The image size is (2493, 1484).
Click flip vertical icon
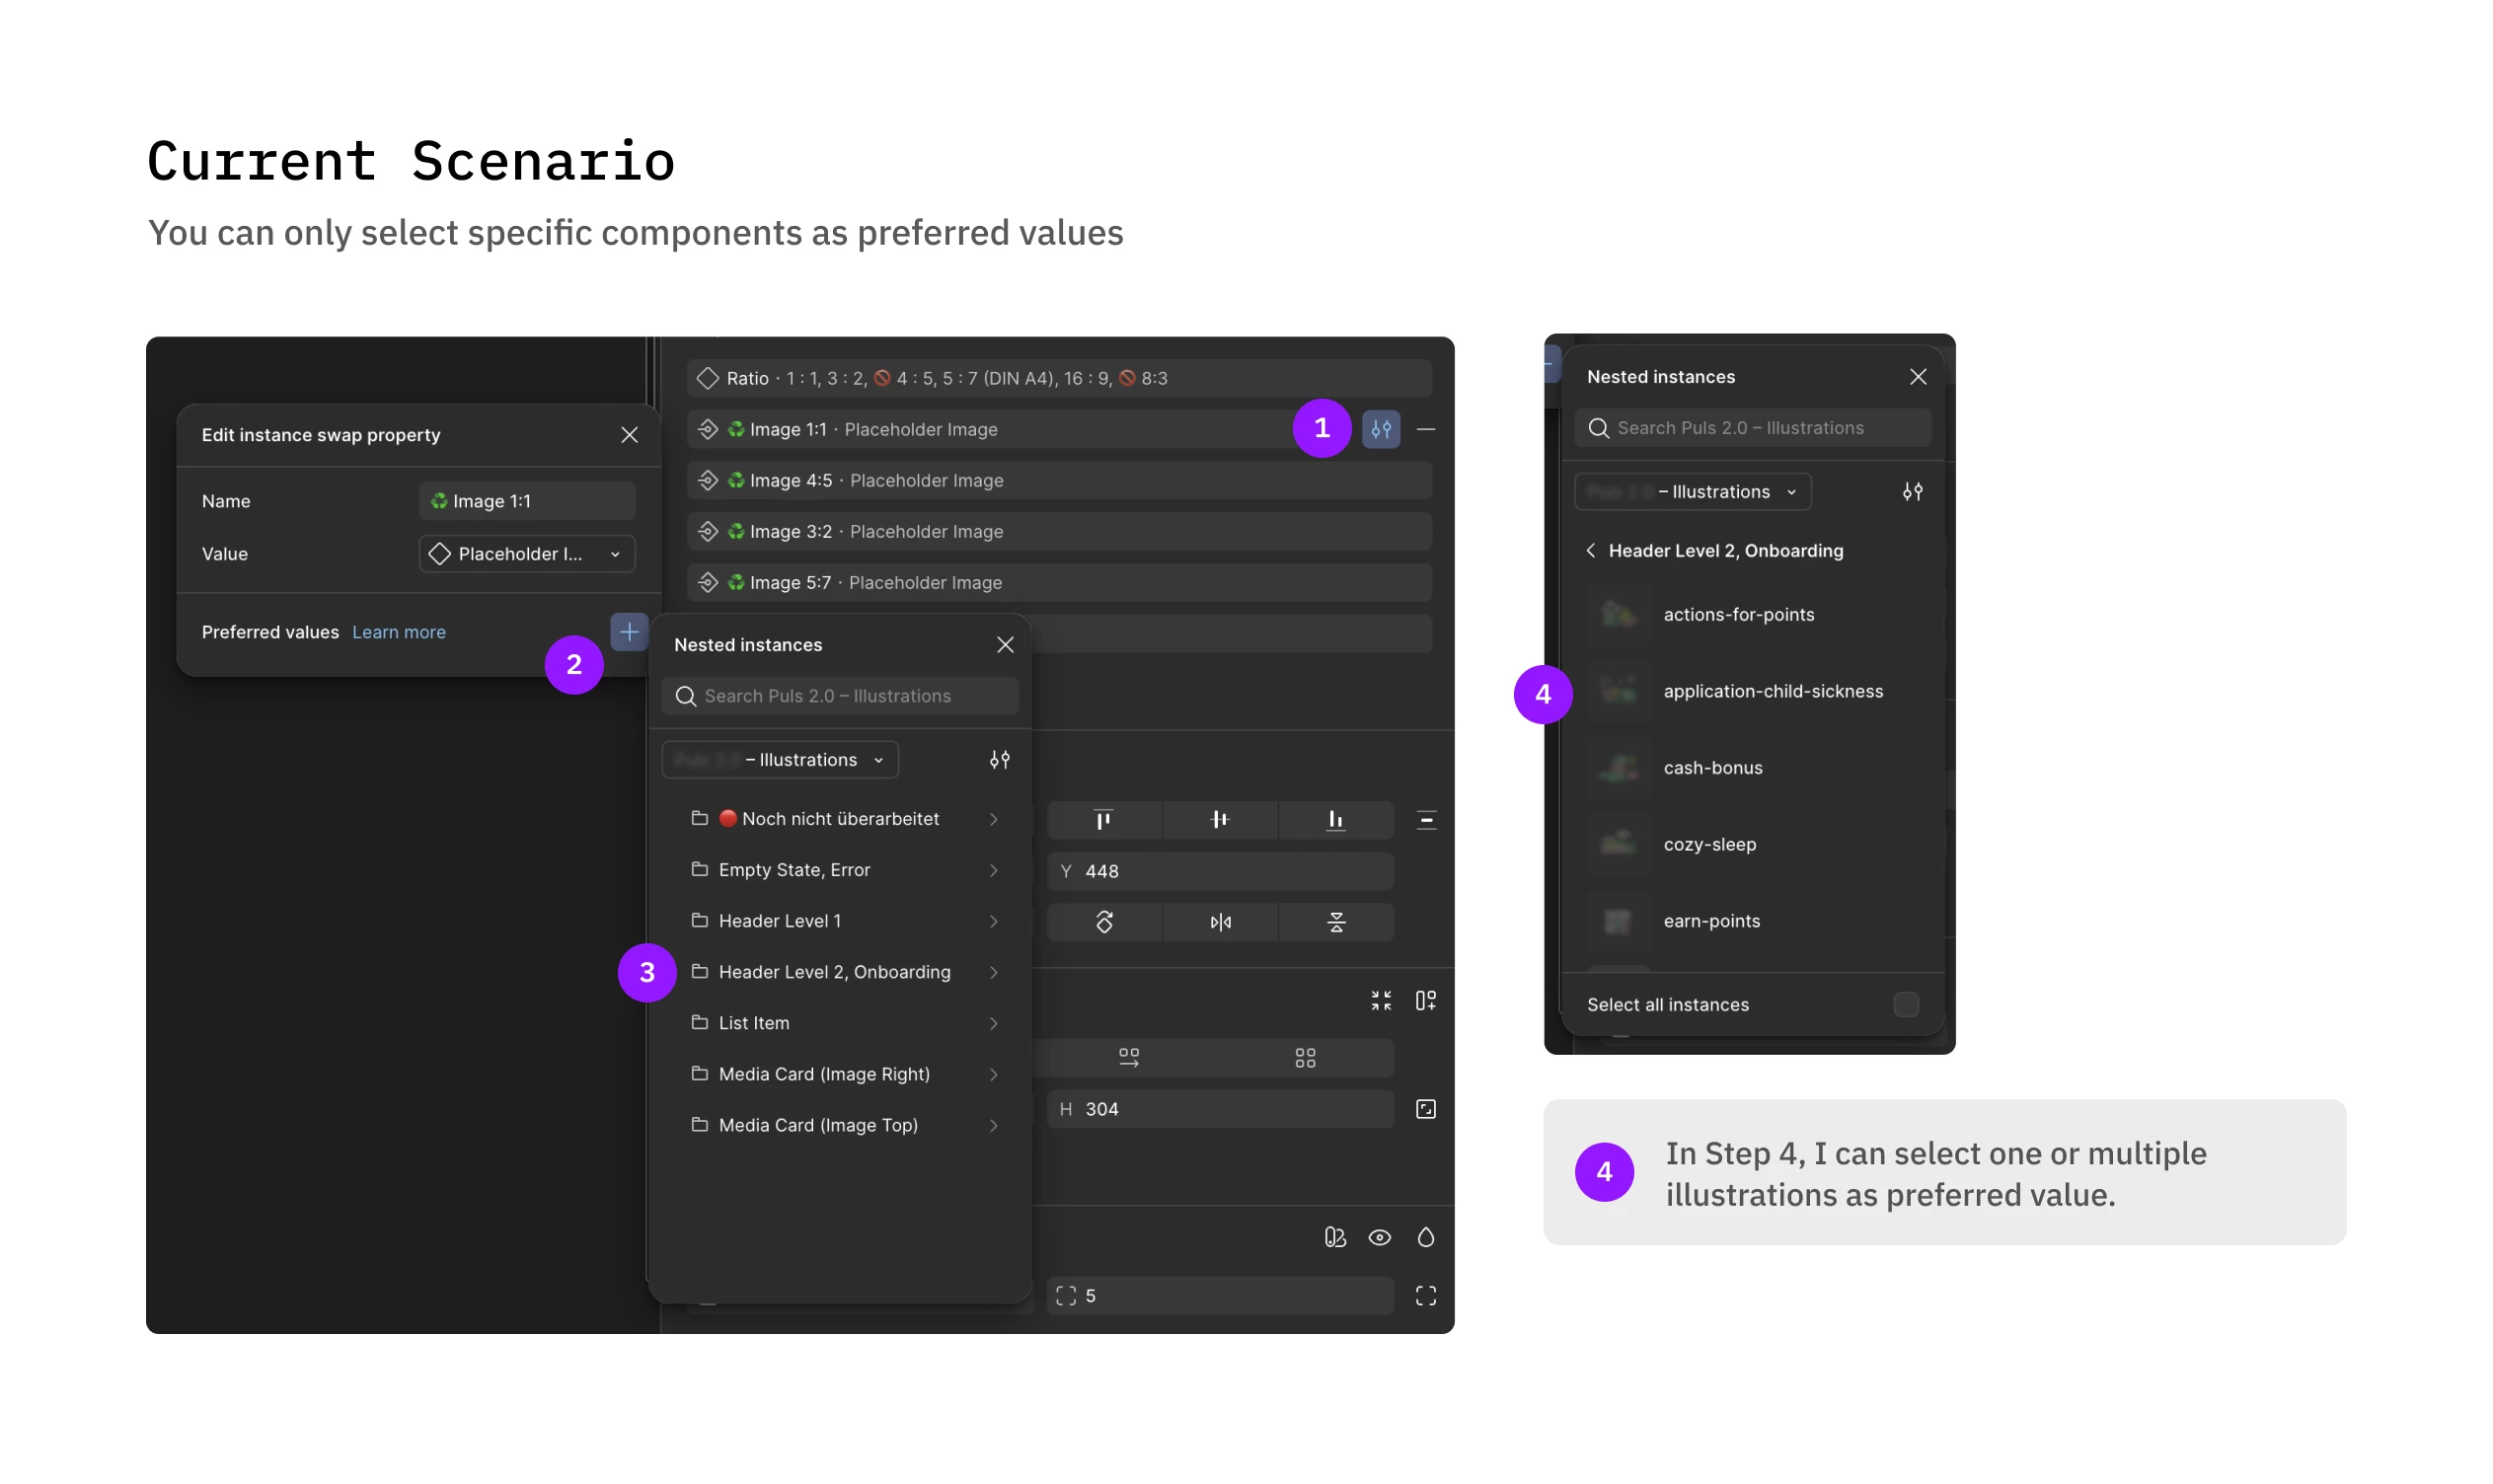tap(1336, 922)
